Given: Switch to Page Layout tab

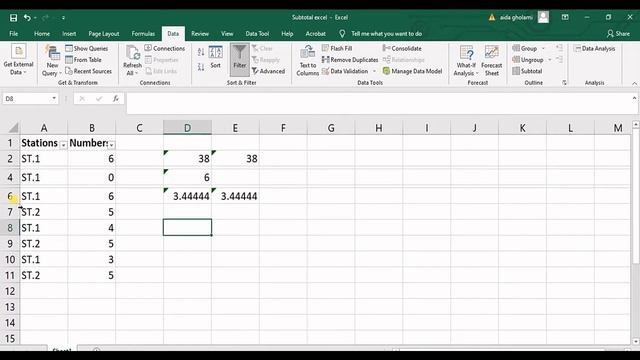Looking at the screenshot, I should coord(104,34).
